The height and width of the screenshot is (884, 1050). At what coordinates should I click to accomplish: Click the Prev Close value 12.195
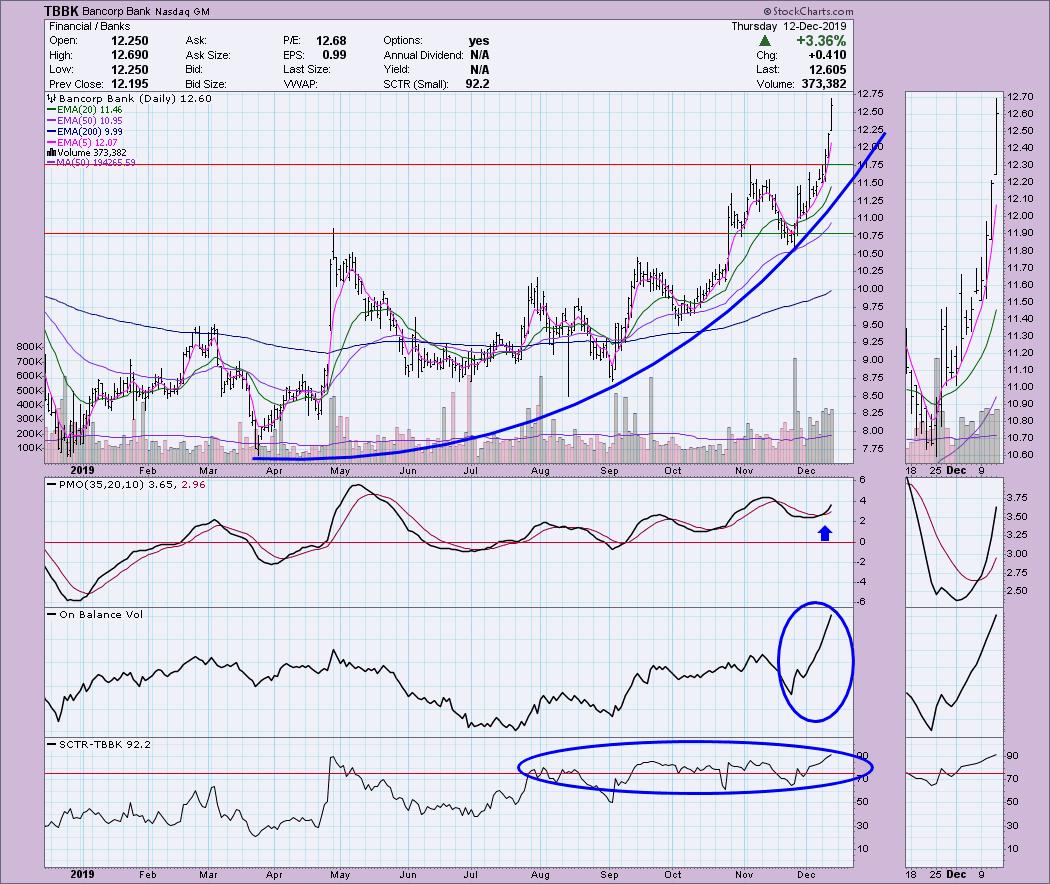click(x=129, y=84)
